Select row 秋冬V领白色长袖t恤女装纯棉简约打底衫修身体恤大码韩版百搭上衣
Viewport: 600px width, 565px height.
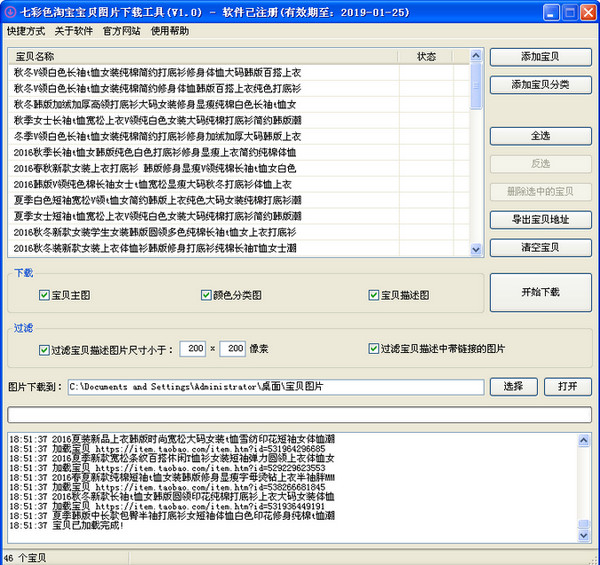click(239, 72)
